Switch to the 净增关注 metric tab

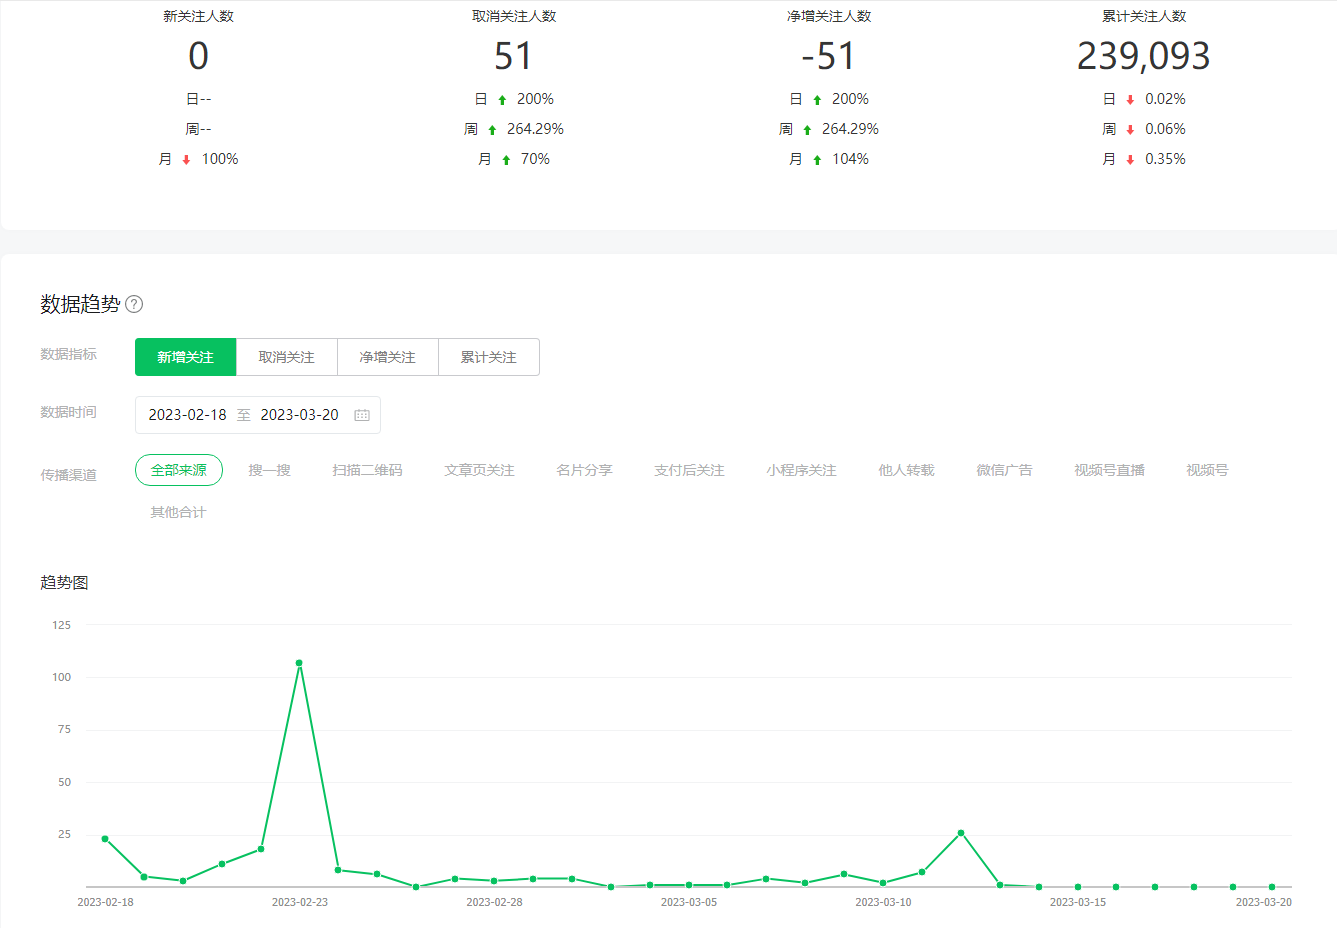coord(387,357)
